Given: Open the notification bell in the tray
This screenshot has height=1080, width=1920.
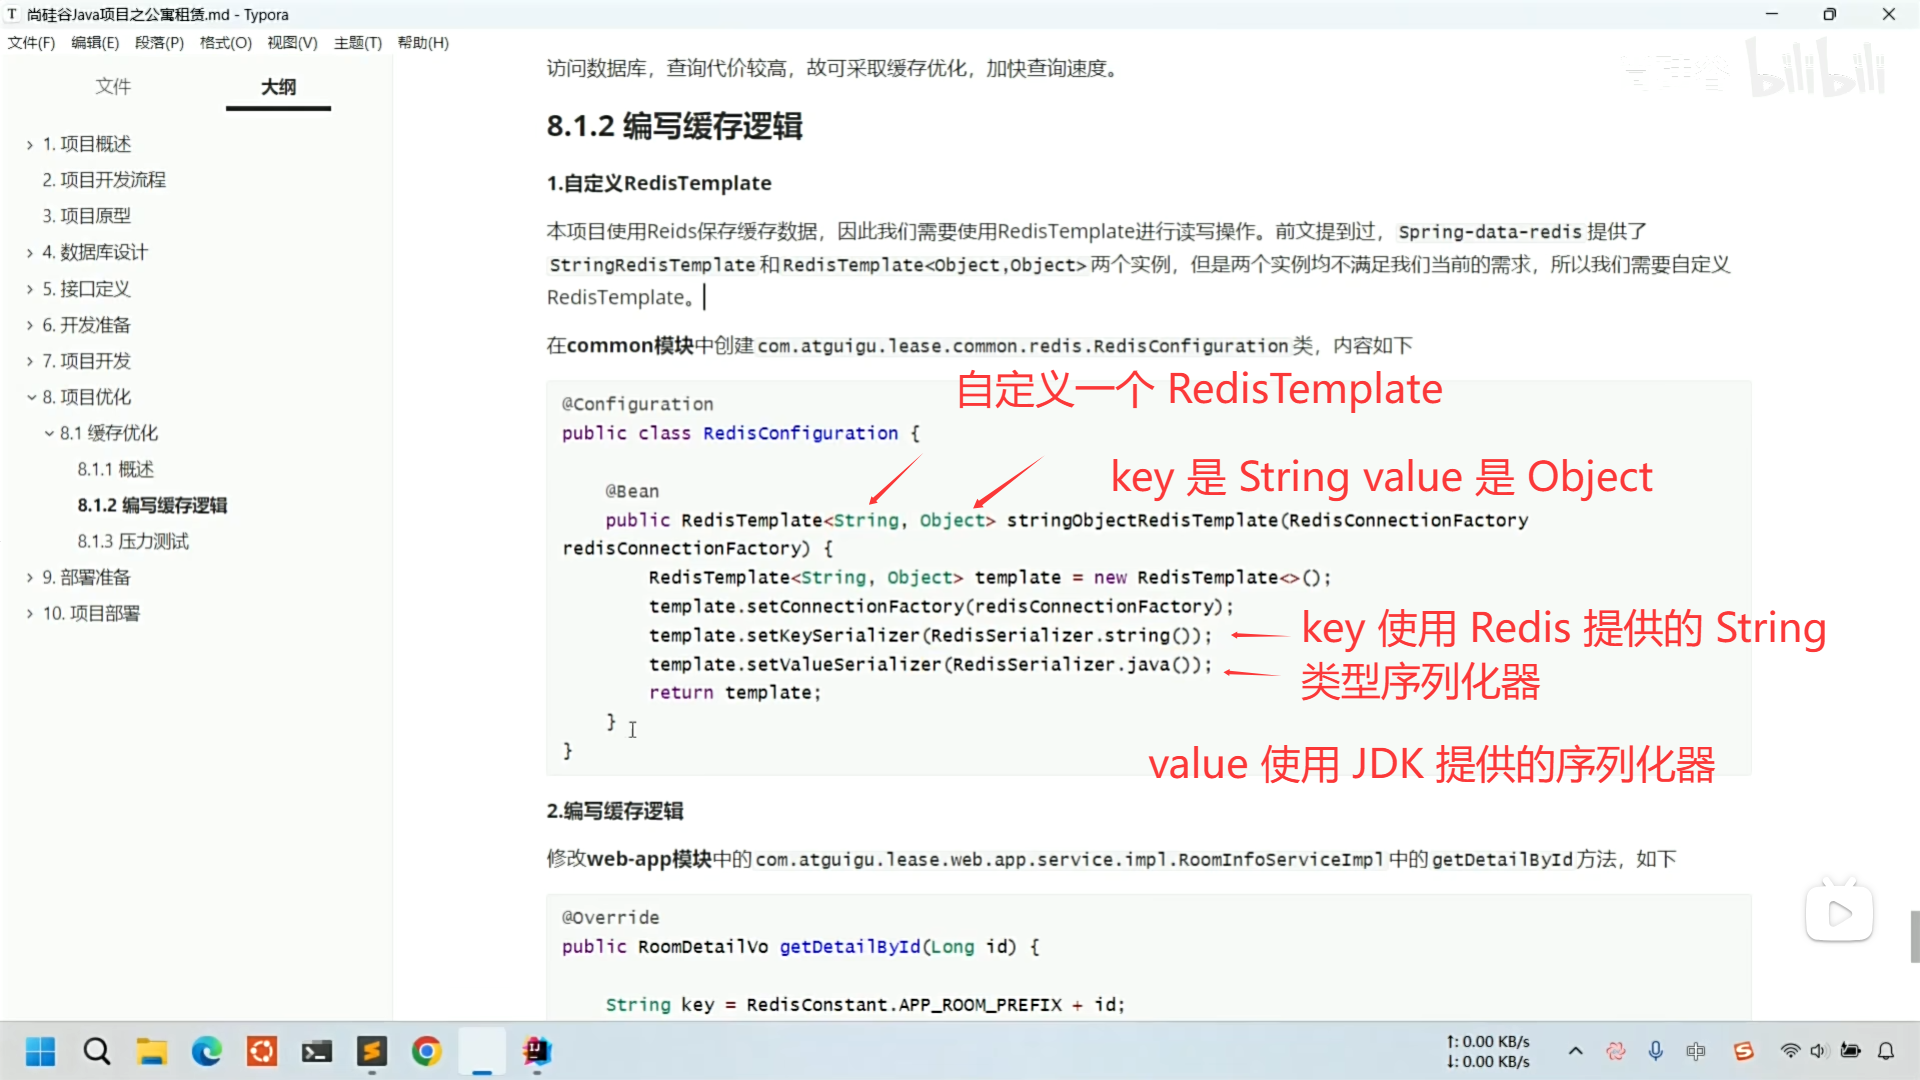Looking at the screenshot, I should click(x=1886, y=1051).
